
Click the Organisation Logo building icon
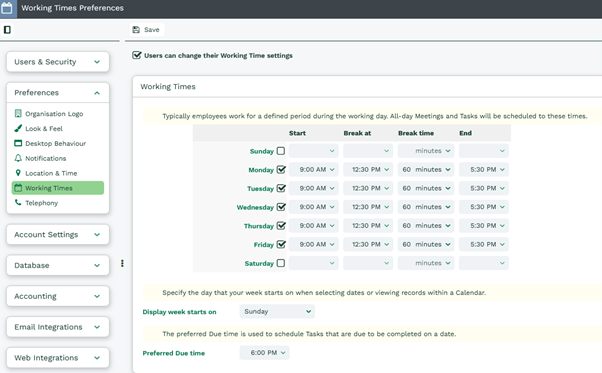tap(18, 113)
